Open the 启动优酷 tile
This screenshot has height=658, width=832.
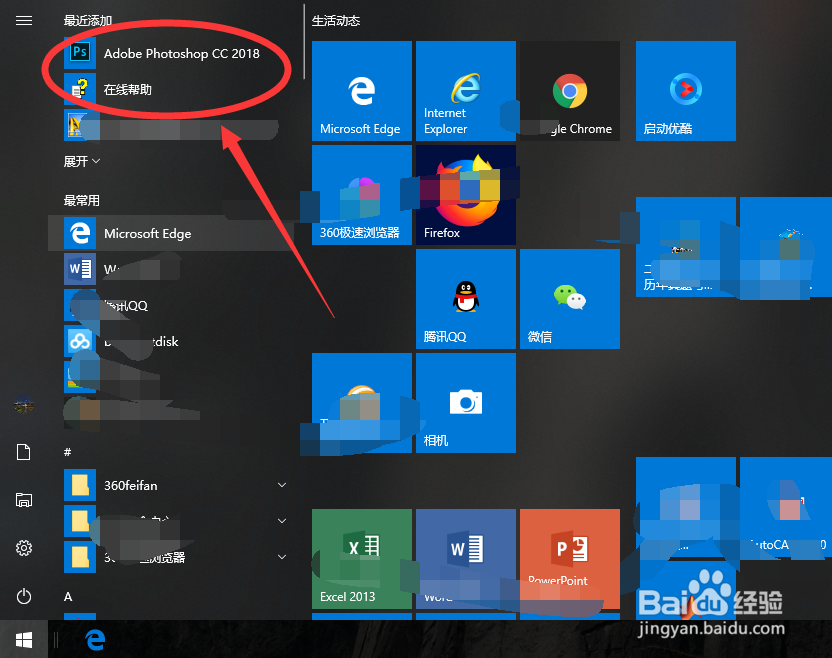pyautogui.click(x=686, y=91)
